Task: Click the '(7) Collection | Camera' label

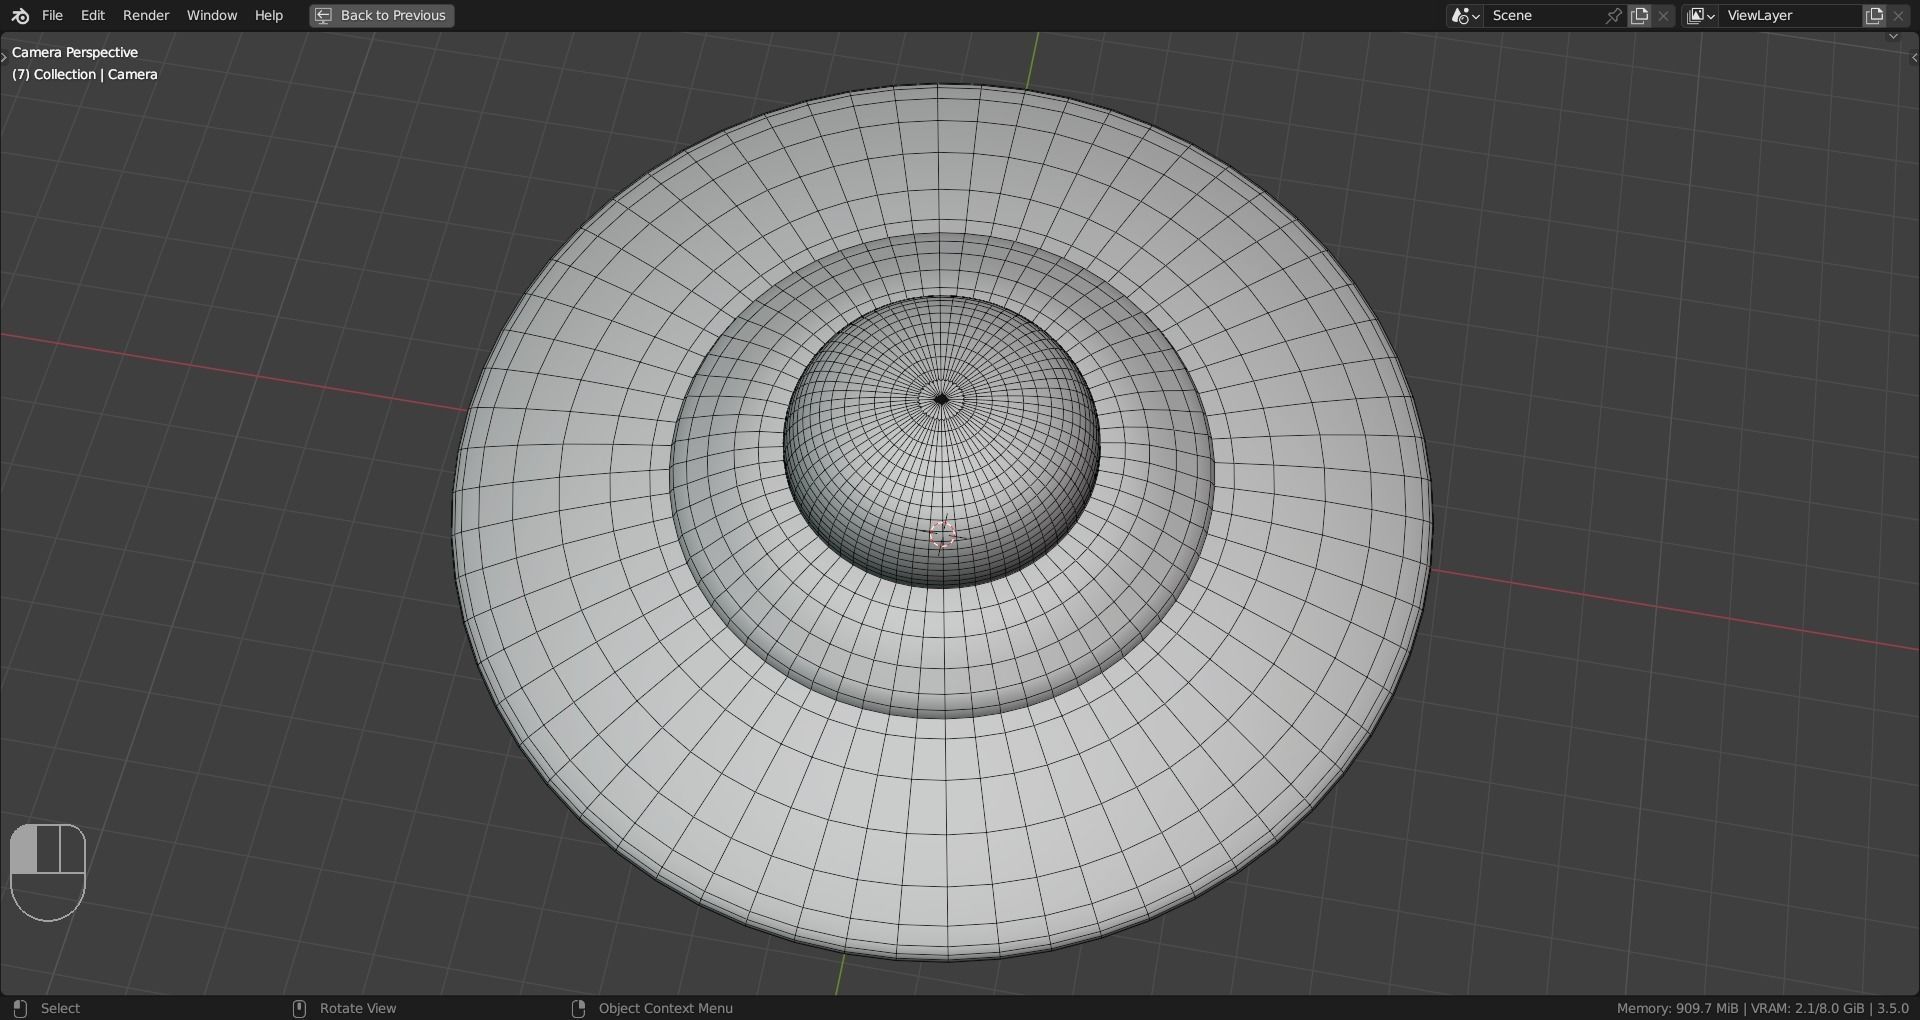Action: (85, 74)
